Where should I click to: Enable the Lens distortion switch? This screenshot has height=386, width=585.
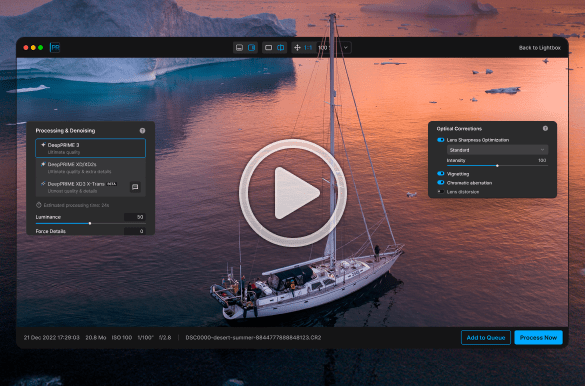[441, 192]
